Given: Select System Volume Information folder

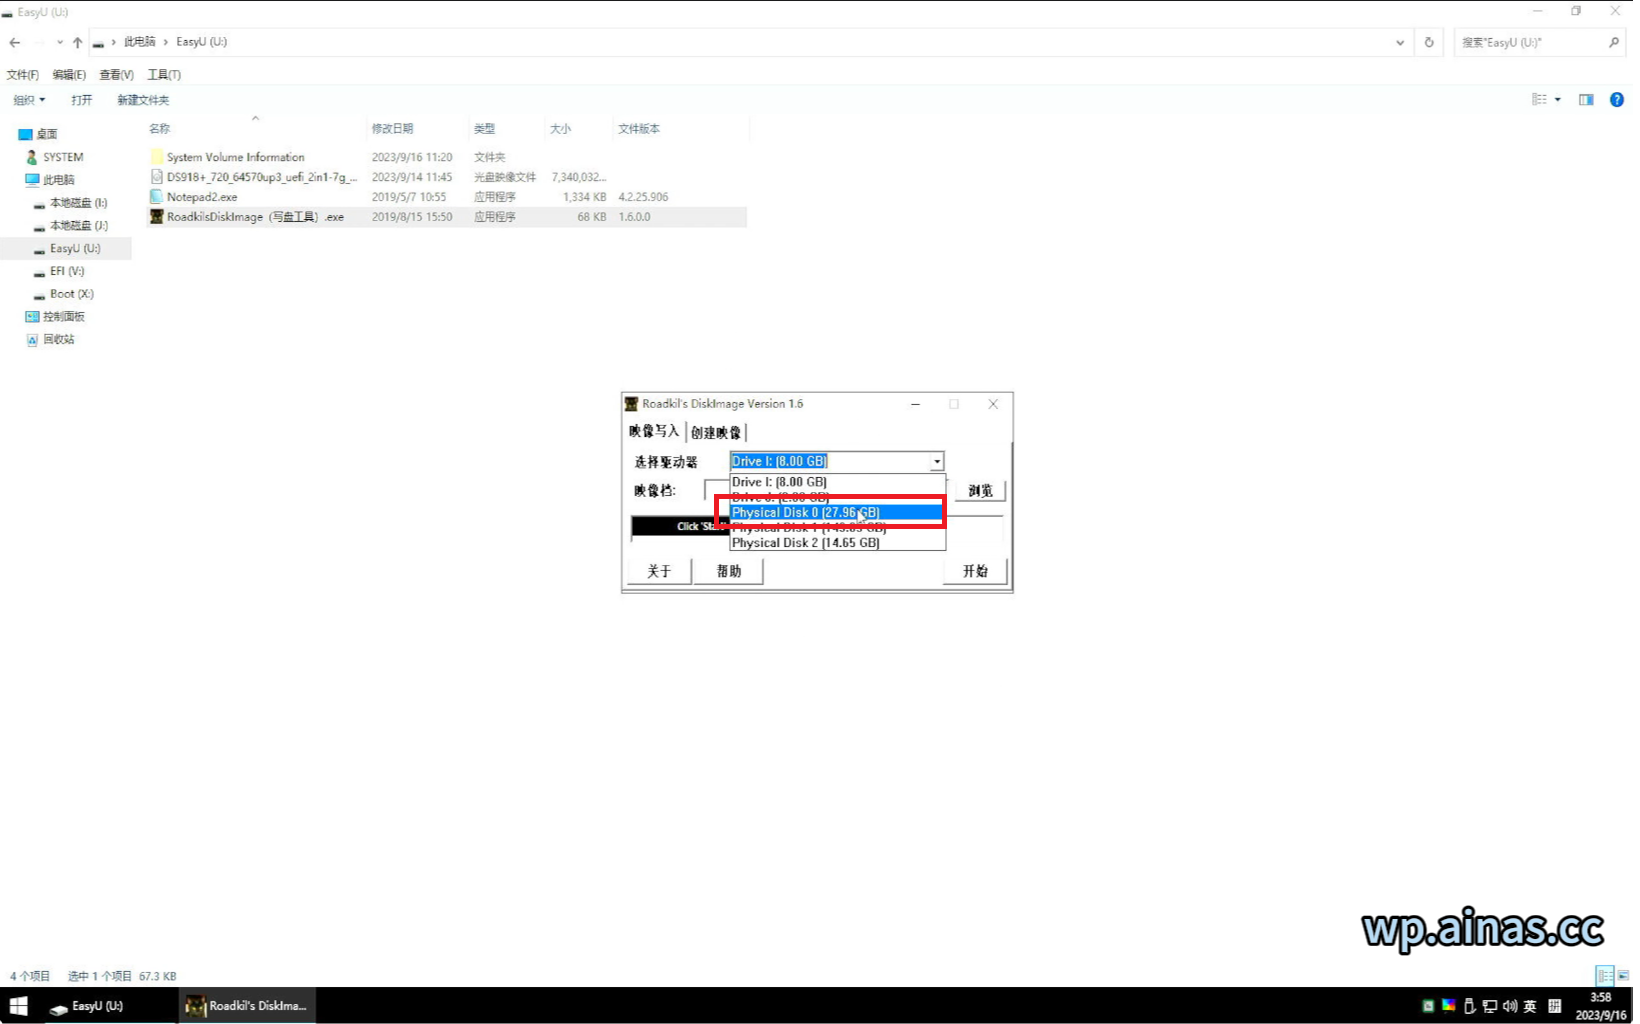Looking at the screenshot, I should (x=447, y=157).
